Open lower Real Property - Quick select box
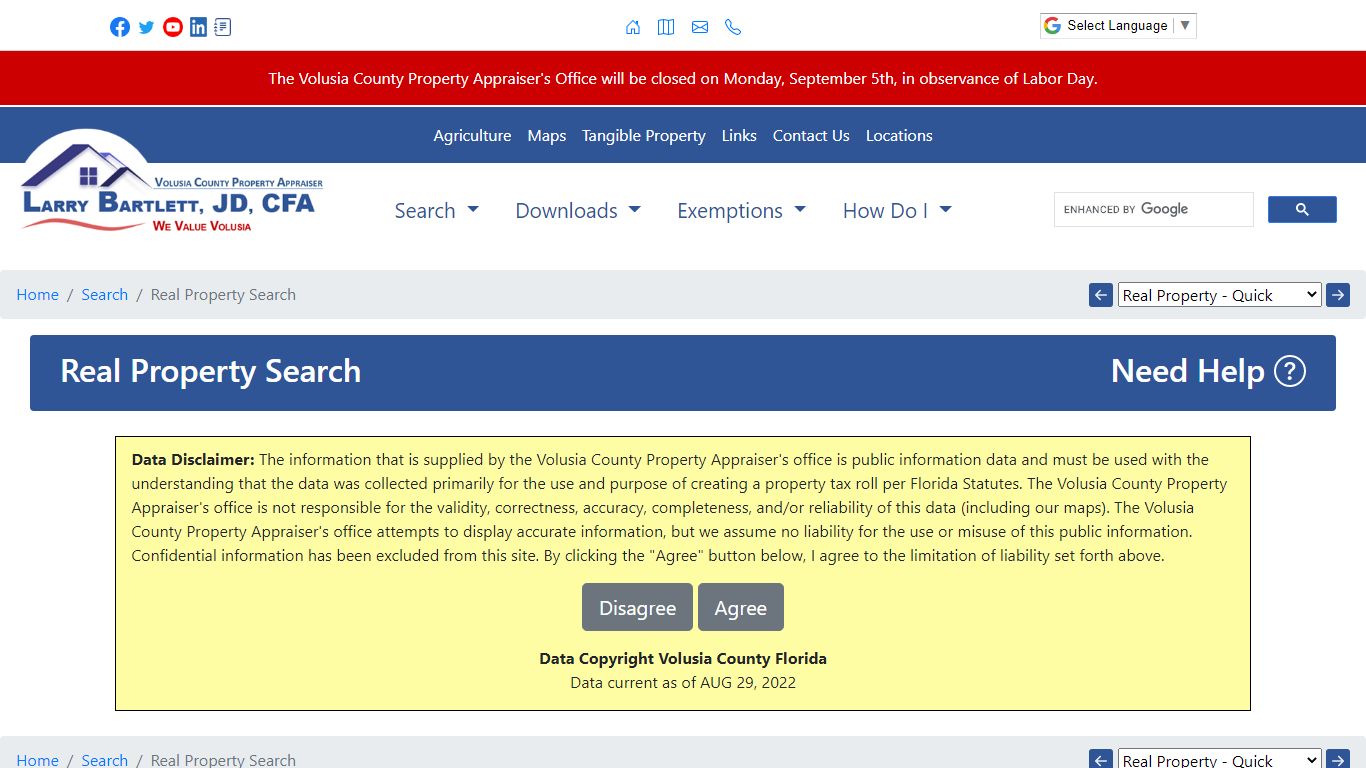 [1219, 759]
